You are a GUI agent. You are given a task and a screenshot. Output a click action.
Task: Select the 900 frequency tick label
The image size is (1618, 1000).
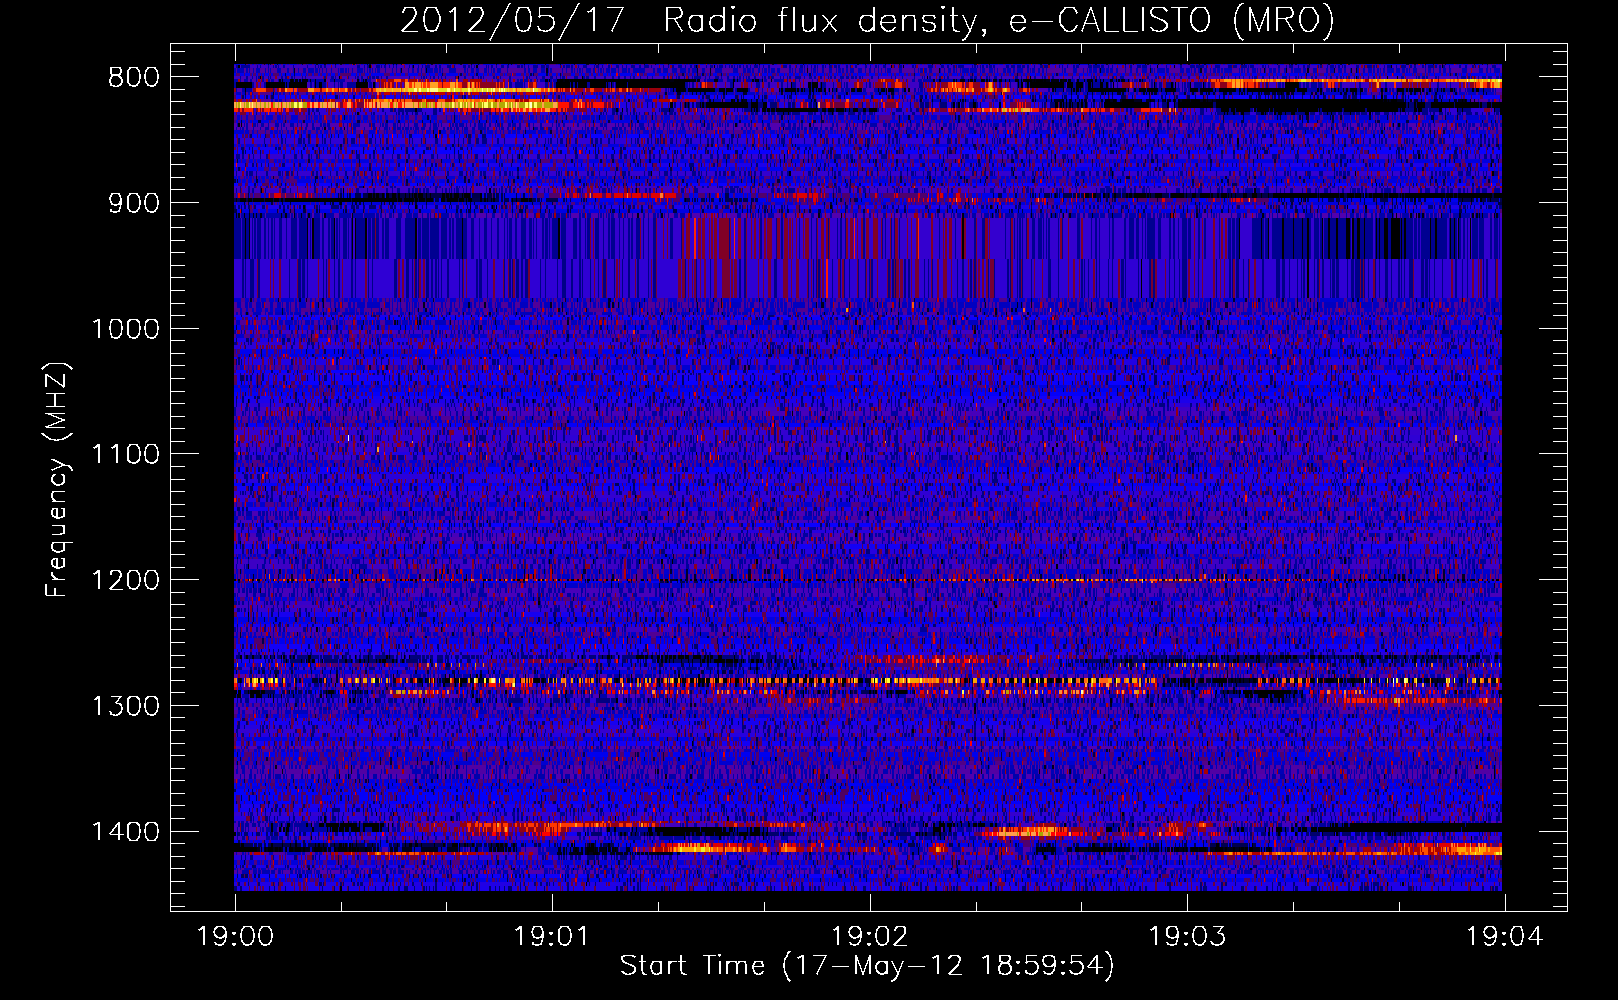coord(134,203)
